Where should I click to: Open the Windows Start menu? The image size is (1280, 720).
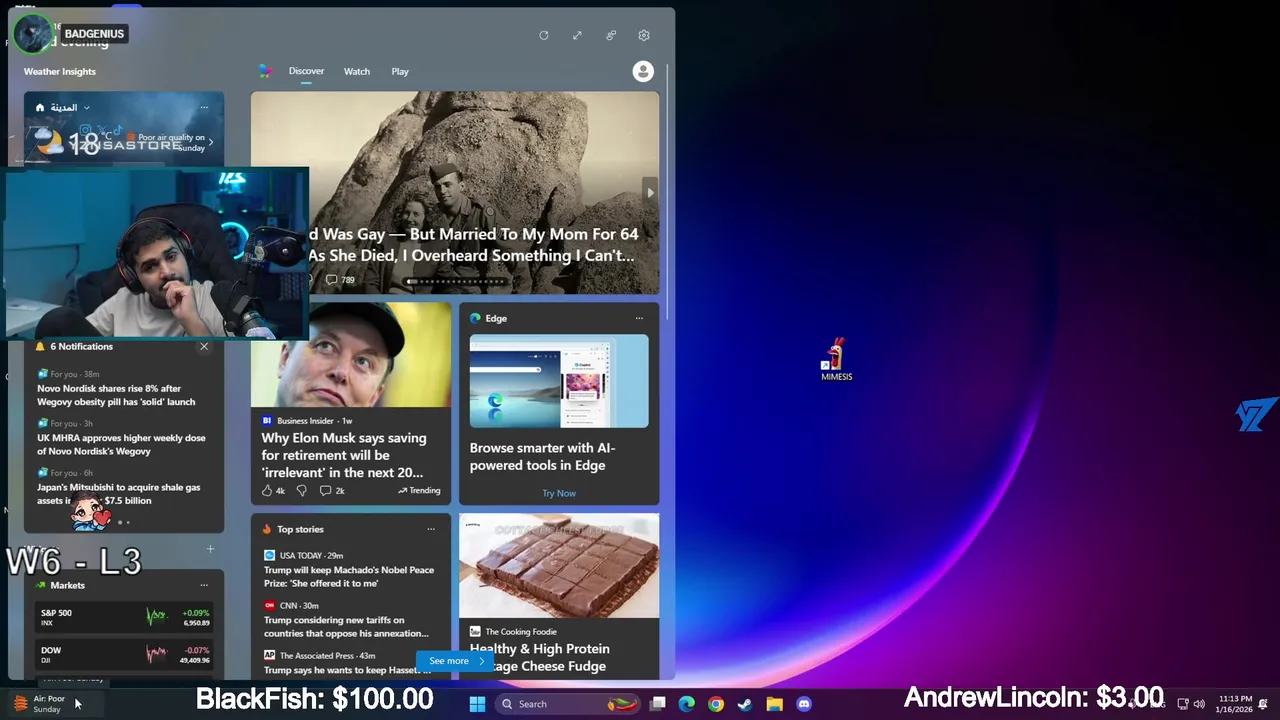click(477, 704)
